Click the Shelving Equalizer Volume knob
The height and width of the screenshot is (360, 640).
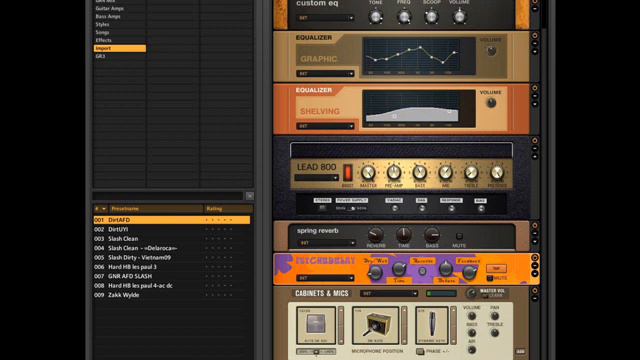click(491, 103)
